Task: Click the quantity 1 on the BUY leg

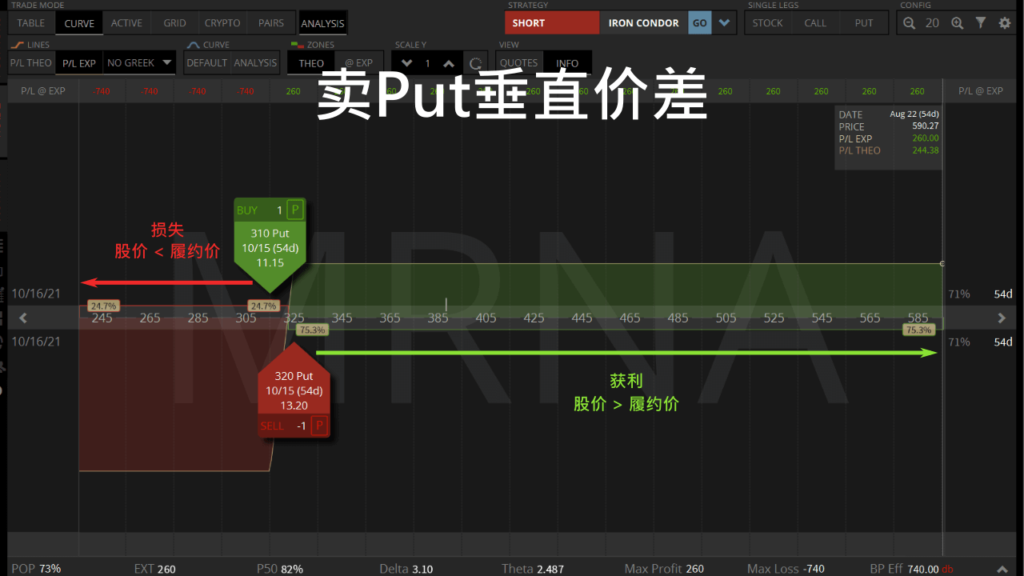Action: pyautogui.click(x=279, y=210)
